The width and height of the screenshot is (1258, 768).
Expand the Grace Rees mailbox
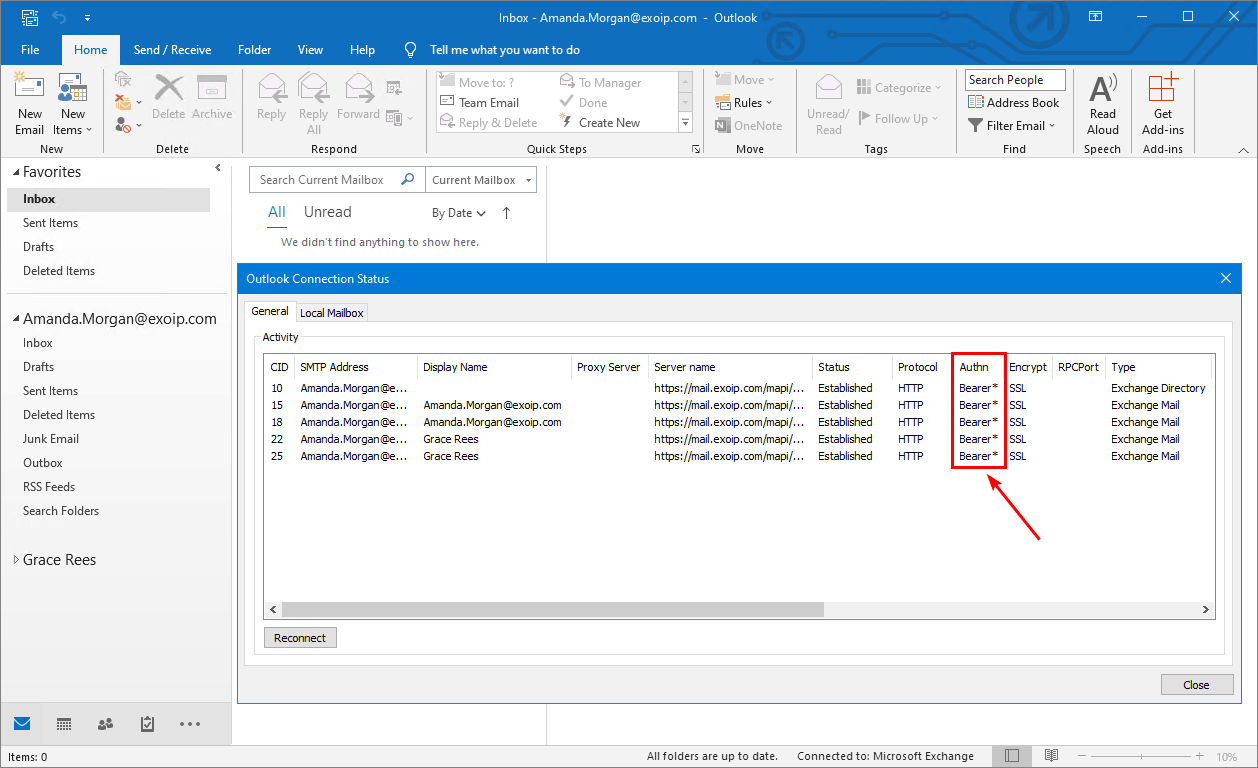click(15, 560)
